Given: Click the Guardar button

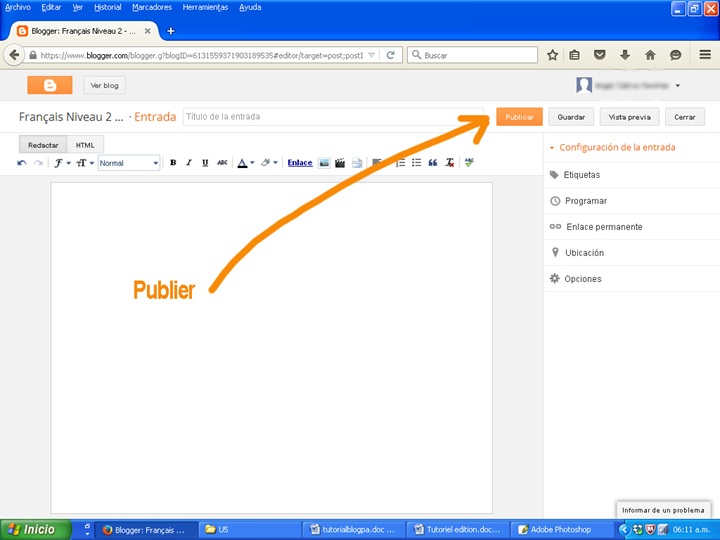Looking at the screenshot, I should tap(571, 117).
